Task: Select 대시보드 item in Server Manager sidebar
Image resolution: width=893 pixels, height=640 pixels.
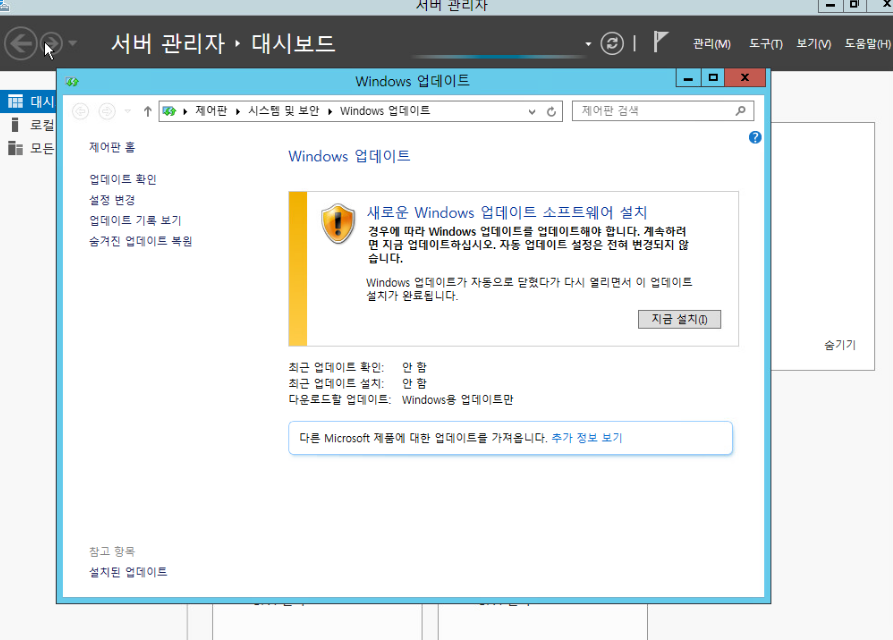Action: (x=28, y=101)
